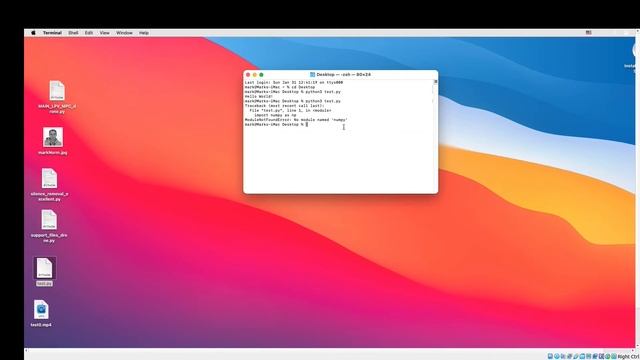Click the 'import numpy as np' line
The height and width of the screenshot is (360, 640).
click(x=275, y=115)
